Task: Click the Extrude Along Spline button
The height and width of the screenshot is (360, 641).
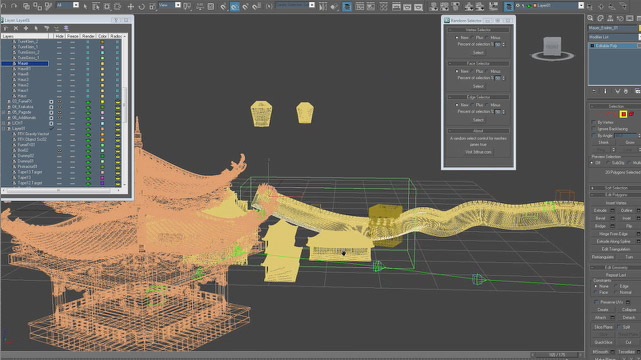Action: 615,241
